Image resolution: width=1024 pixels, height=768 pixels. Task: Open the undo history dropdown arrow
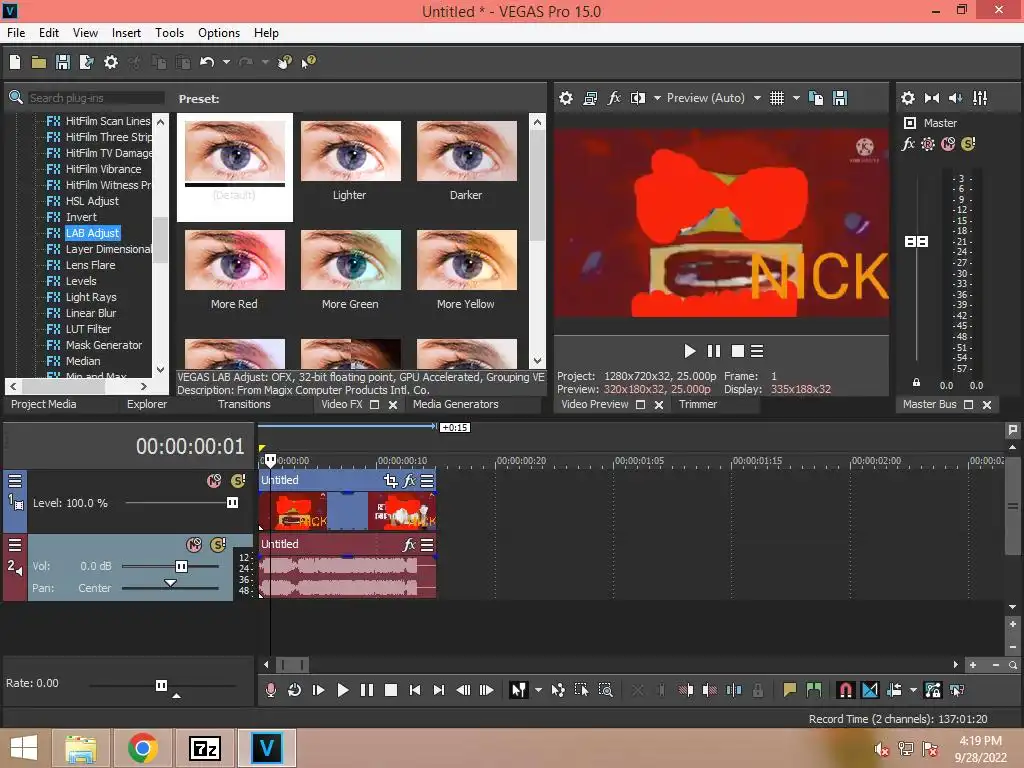point(226,62)
